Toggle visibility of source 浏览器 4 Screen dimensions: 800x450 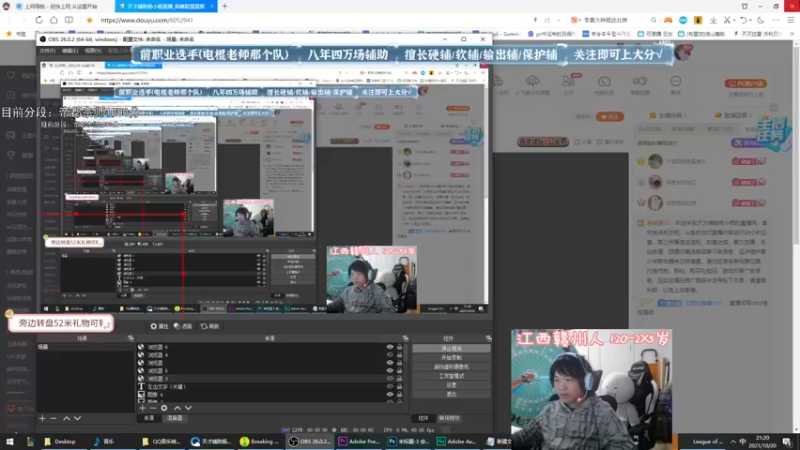[x=390, y=355]
